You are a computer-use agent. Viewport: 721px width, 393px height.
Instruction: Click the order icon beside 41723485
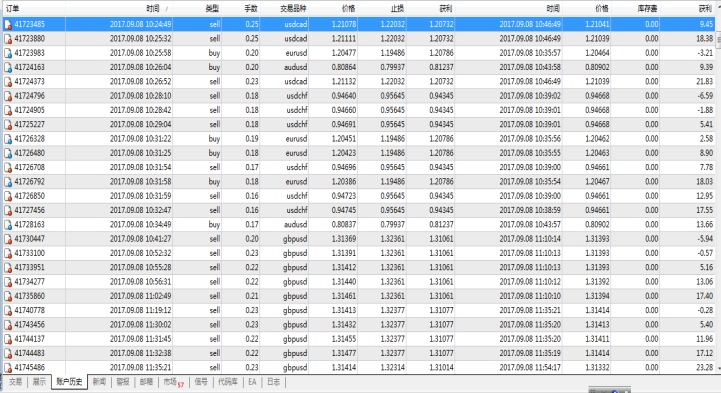click(x=8, y=24)
